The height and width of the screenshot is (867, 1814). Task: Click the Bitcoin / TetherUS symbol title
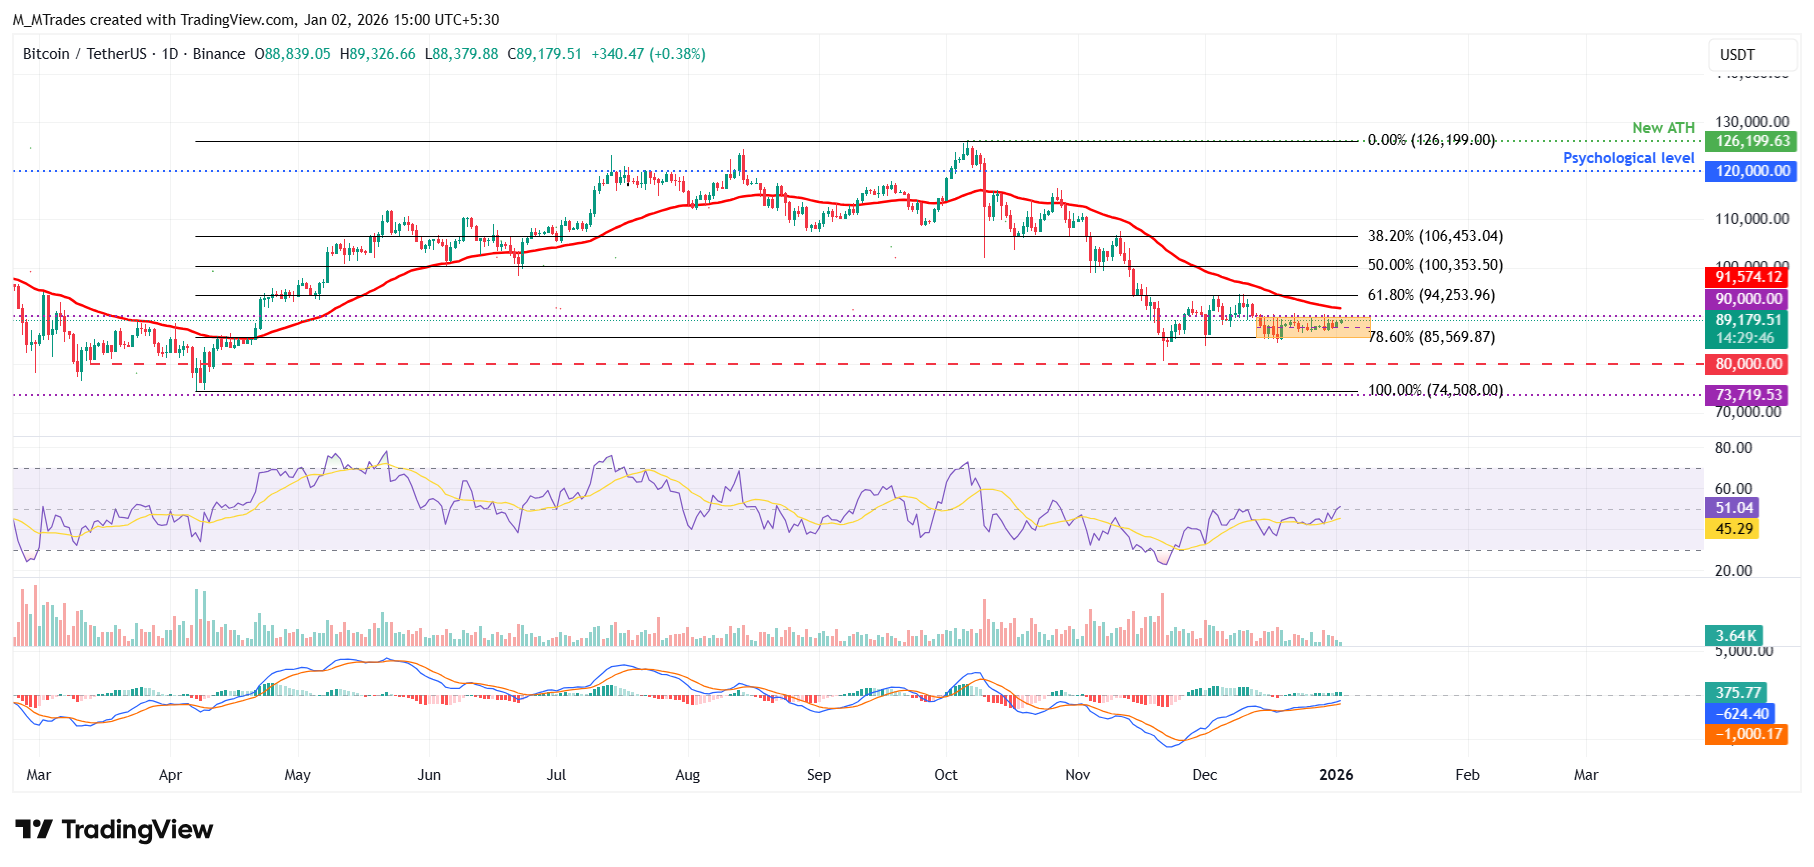pos(85,54)
